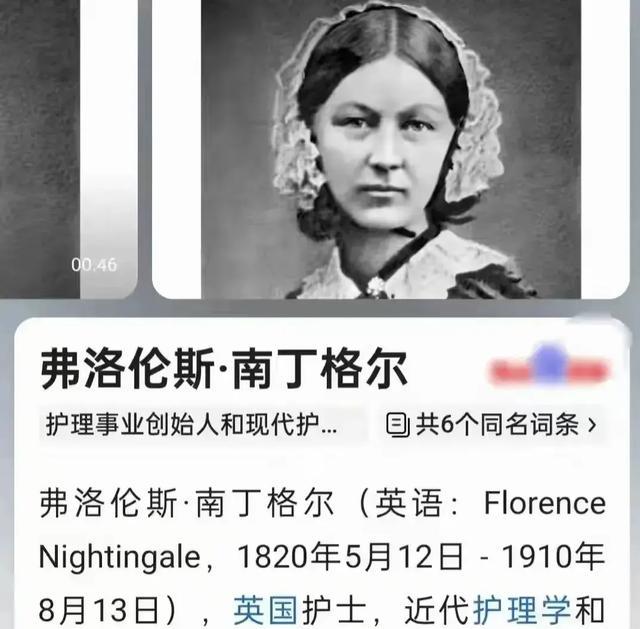Click the word 近代 before 护理学
The height and width of the screenshot is (629, 640).
(436, 611)
